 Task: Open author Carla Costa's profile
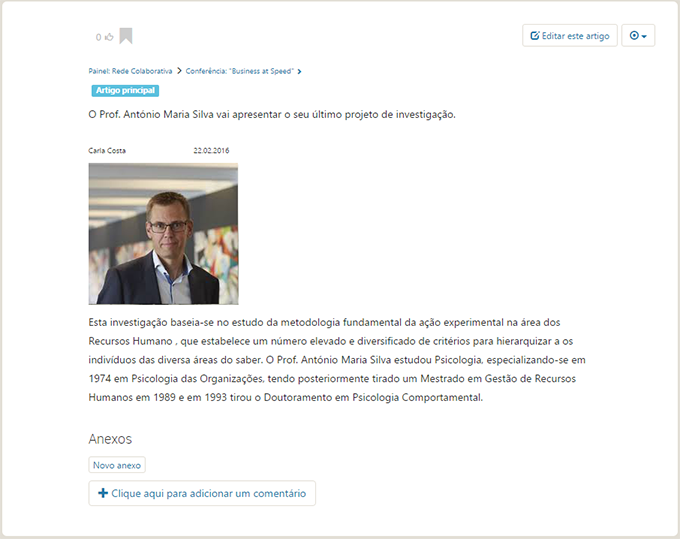[x=107, y=150]
